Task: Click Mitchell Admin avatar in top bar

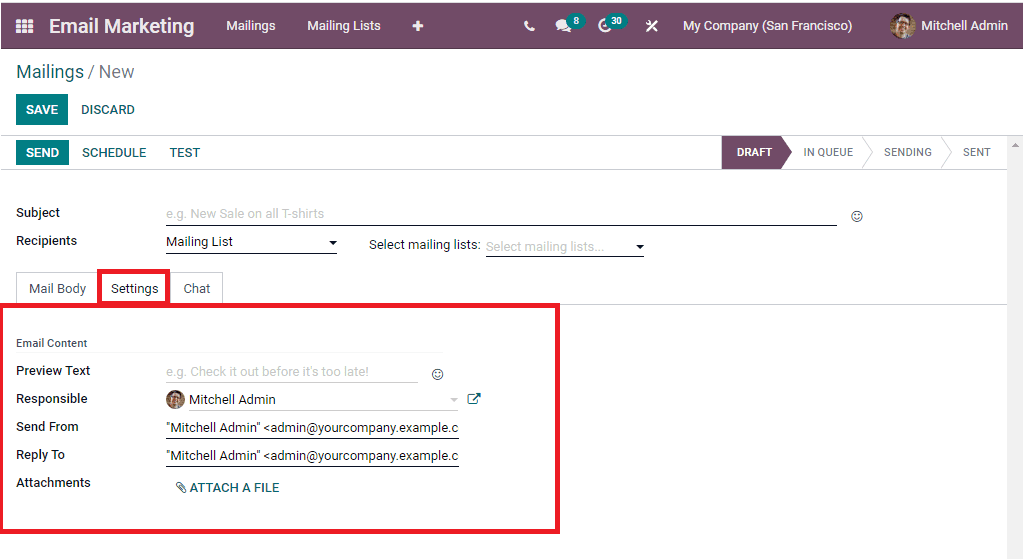Action: [903, 26]
